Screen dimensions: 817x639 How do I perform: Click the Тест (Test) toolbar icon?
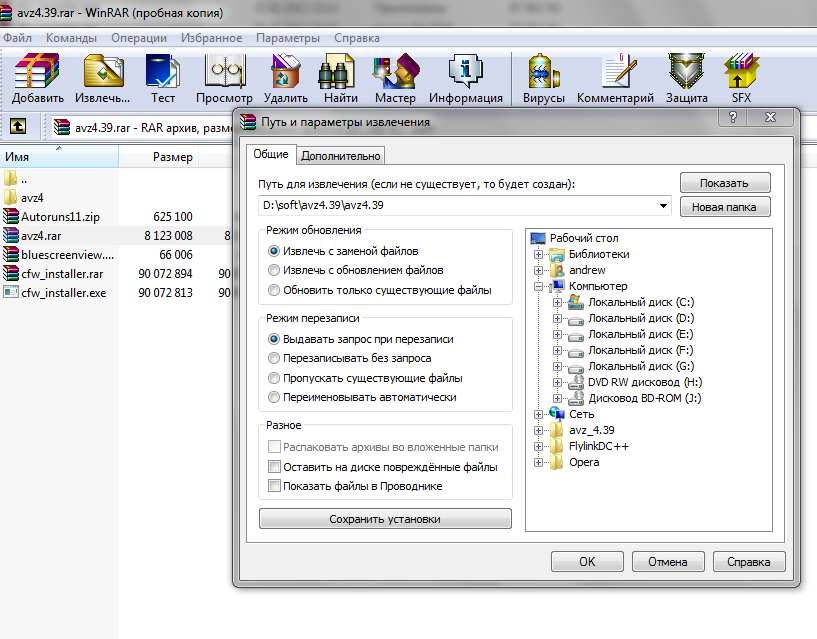(163, 71)
